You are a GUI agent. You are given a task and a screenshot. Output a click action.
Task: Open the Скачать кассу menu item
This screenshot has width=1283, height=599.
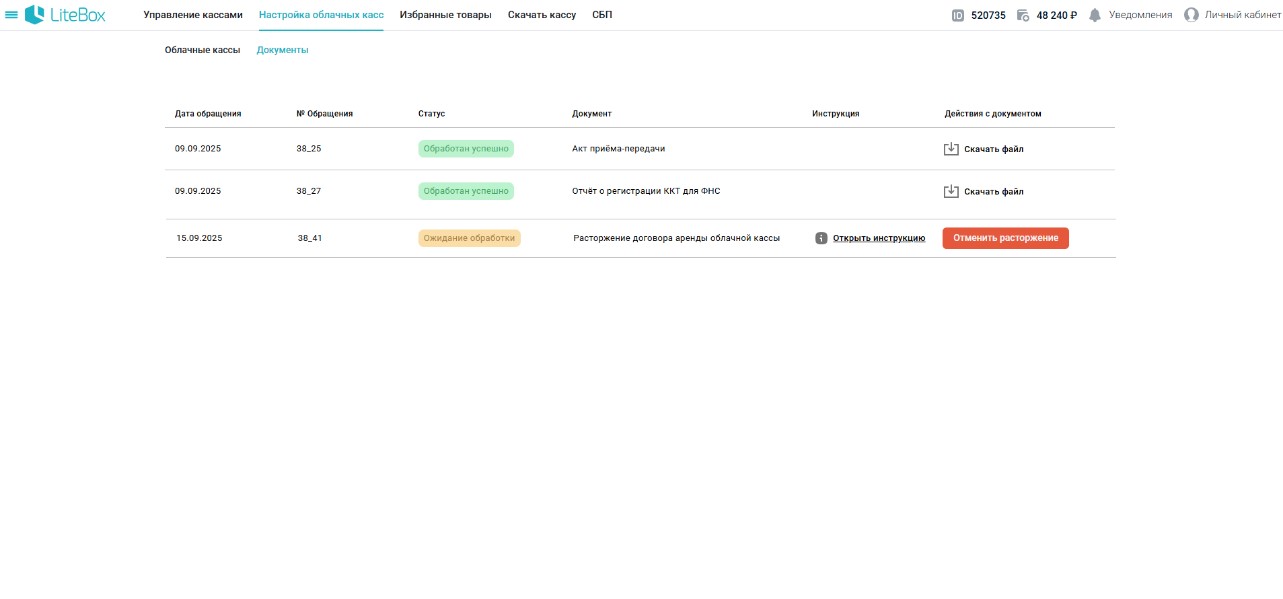[541, 15]
